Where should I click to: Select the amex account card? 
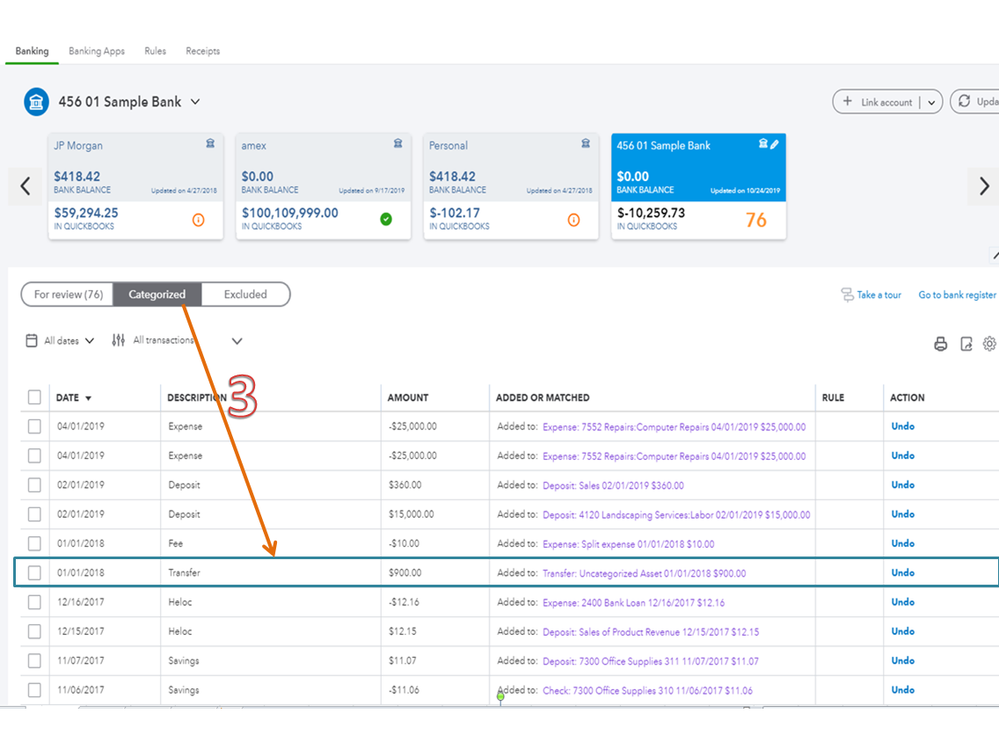[x=323, y=187]
